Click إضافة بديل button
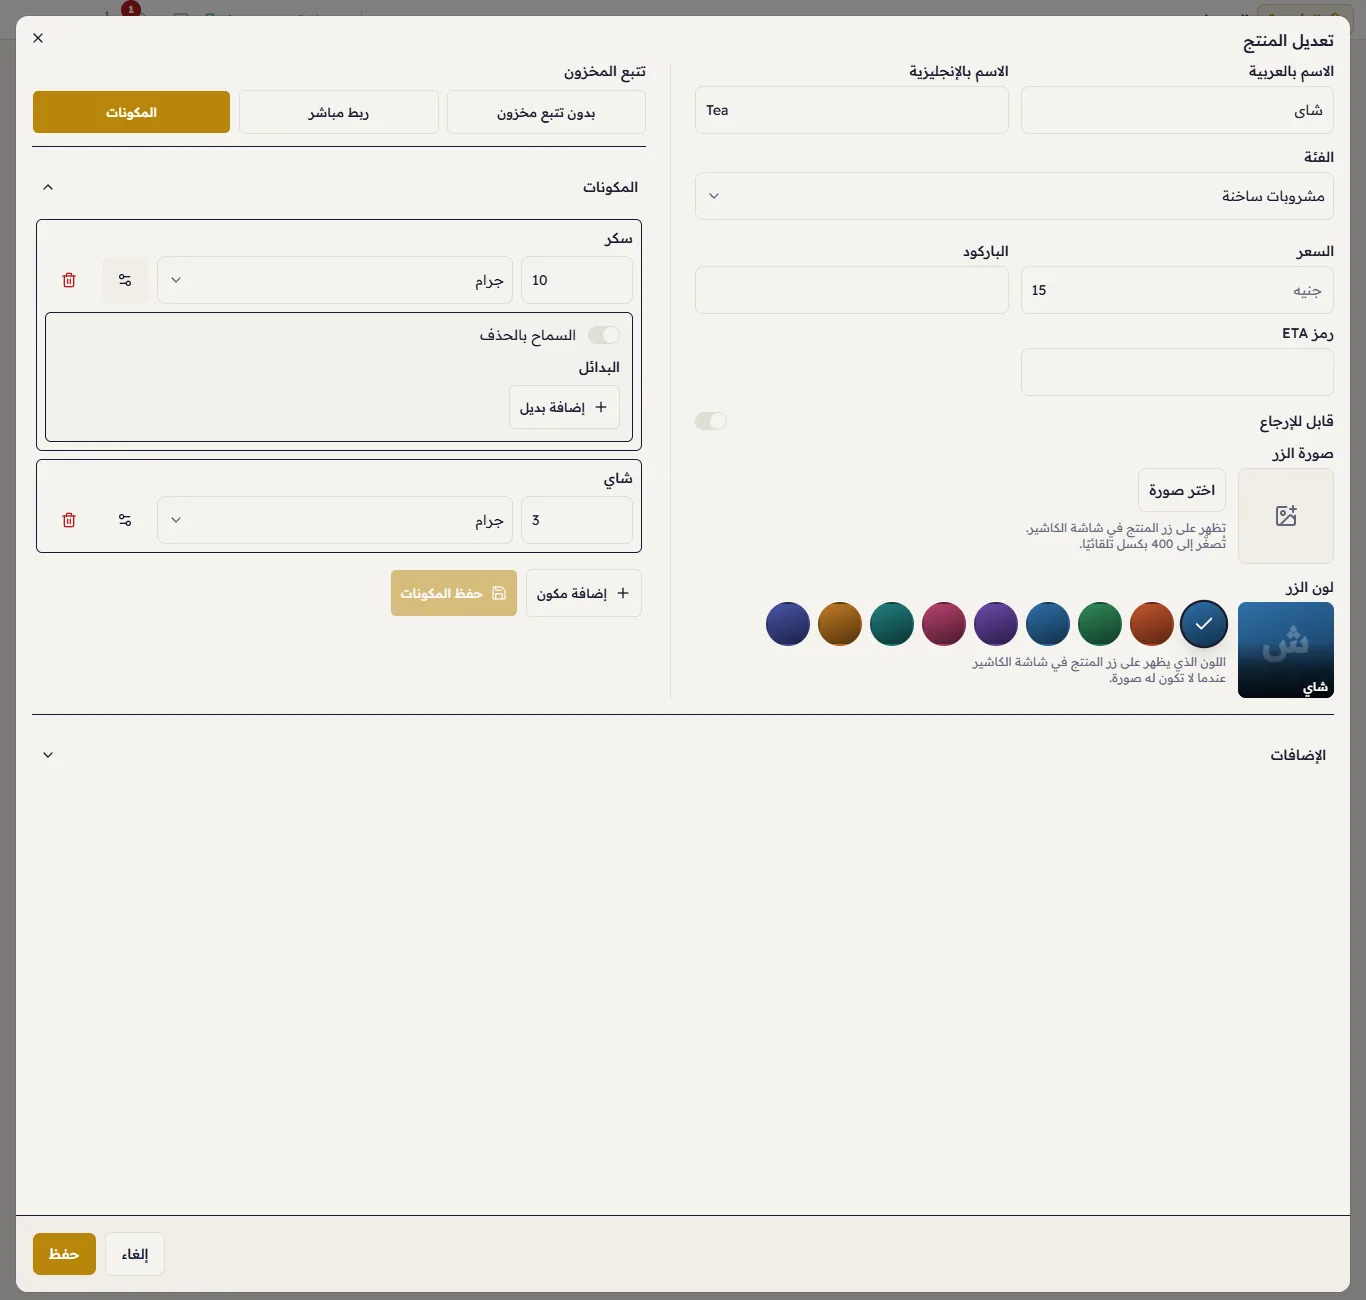1366x1300 pixels. click(x=564, y=407)
